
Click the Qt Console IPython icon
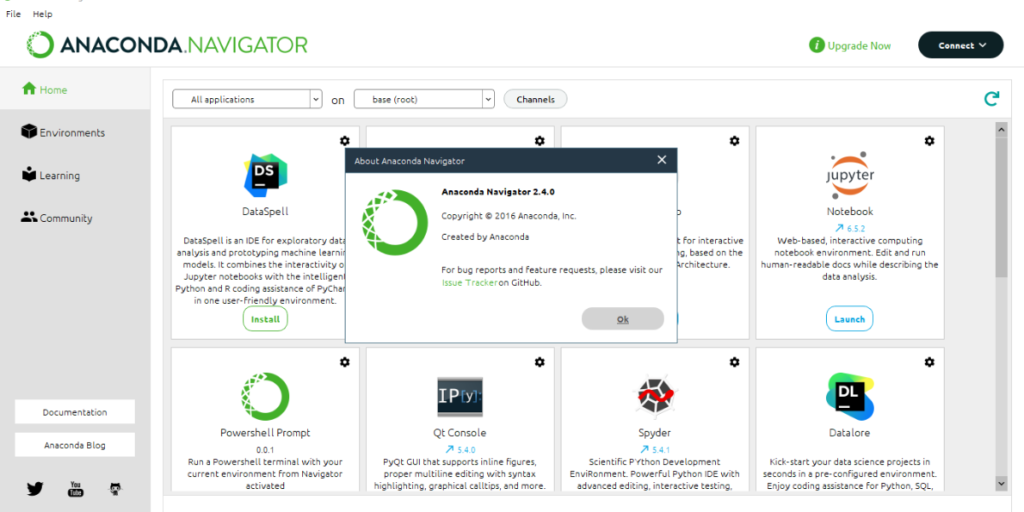point(460,396)
